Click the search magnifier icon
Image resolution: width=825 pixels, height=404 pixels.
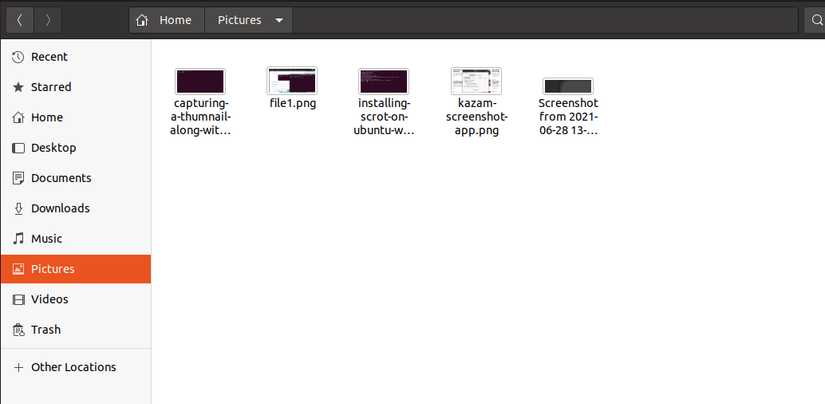(817, 20)
